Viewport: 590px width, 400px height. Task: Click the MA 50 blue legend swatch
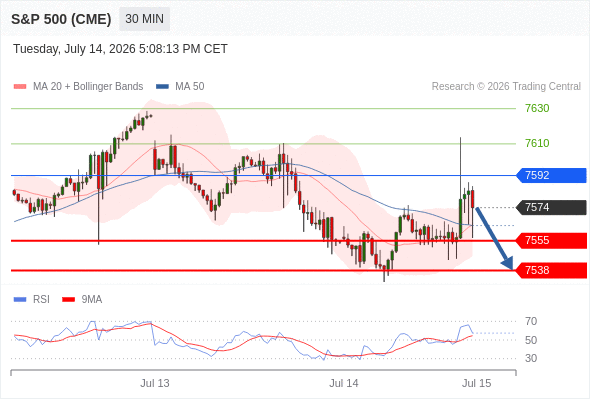point(162,87)
